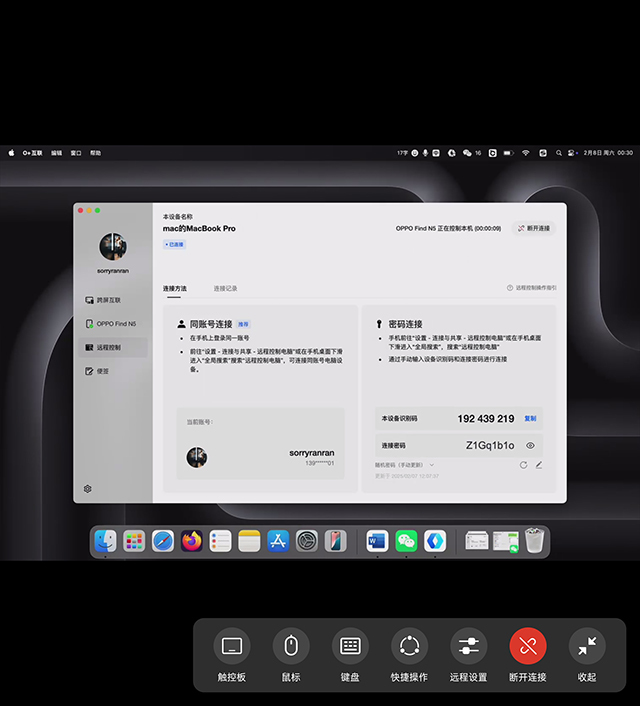This screenshot has width=640, height=706.
Task: Click microphone icon in menu bar
Action: tap(425, 153)
